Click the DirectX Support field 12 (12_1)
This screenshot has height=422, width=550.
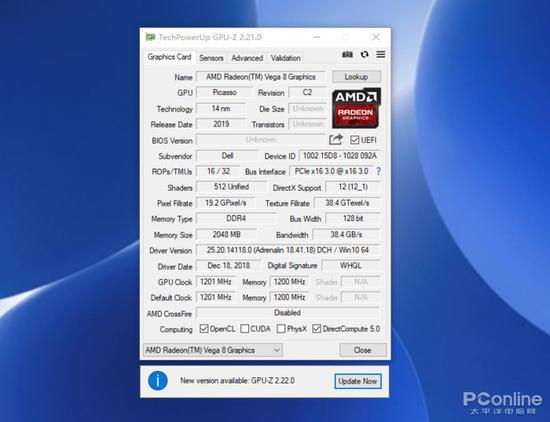click(x=353, y=187)
